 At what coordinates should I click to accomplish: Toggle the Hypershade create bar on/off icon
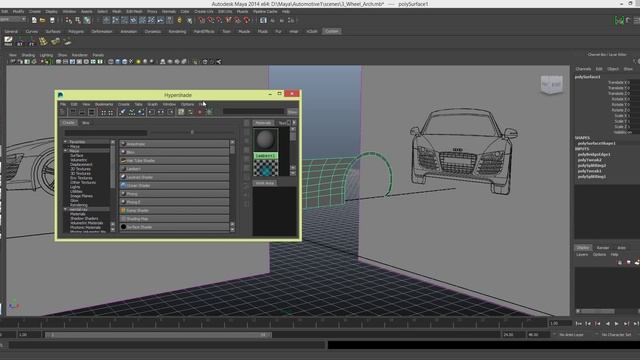tap(63, 112)
